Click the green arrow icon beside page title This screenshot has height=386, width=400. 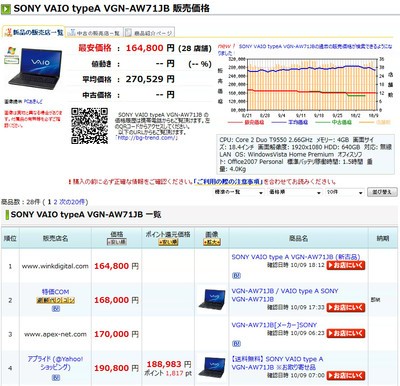click(x=6, y=8)
